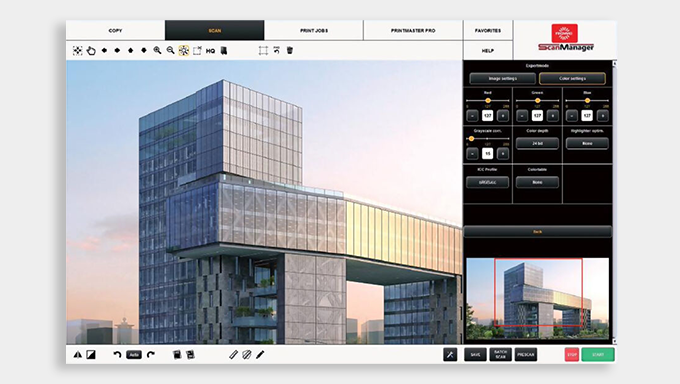Toggle HQ high quality view
Image resolution: width=680 pixels, height=384 pixels.
click(x=210, y=51)
